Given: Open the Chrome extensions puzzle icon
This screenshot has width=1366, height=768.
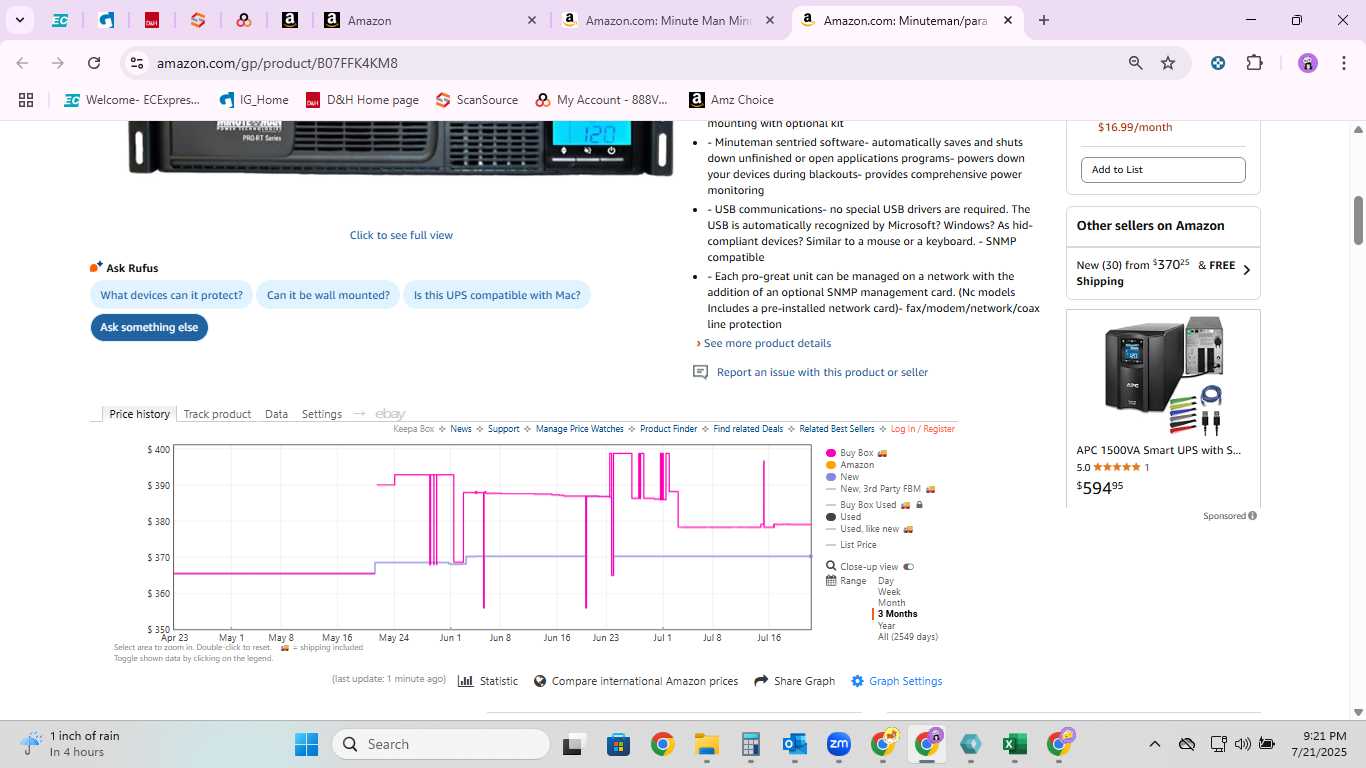Looking at the screenshot, I should coord(1254,63).
